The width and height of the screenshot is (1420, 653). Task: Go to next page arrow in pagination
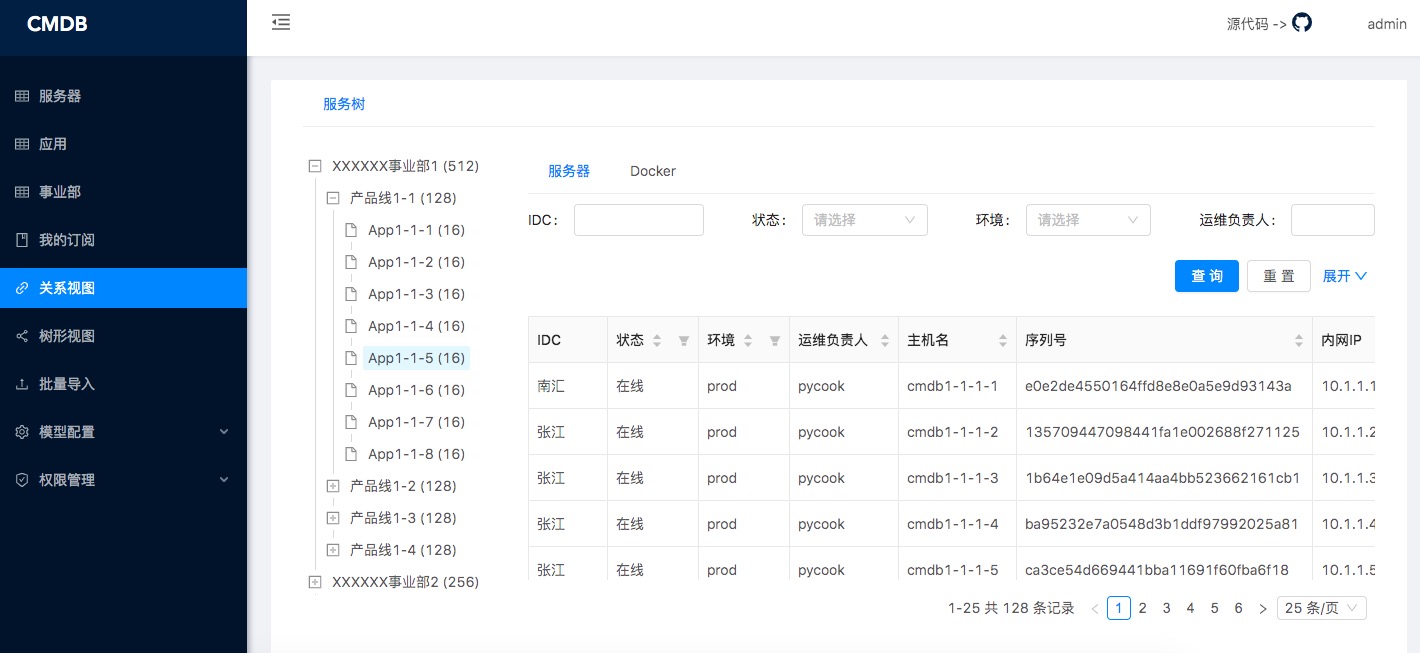pyautogui.click(x=1263, y=608)
